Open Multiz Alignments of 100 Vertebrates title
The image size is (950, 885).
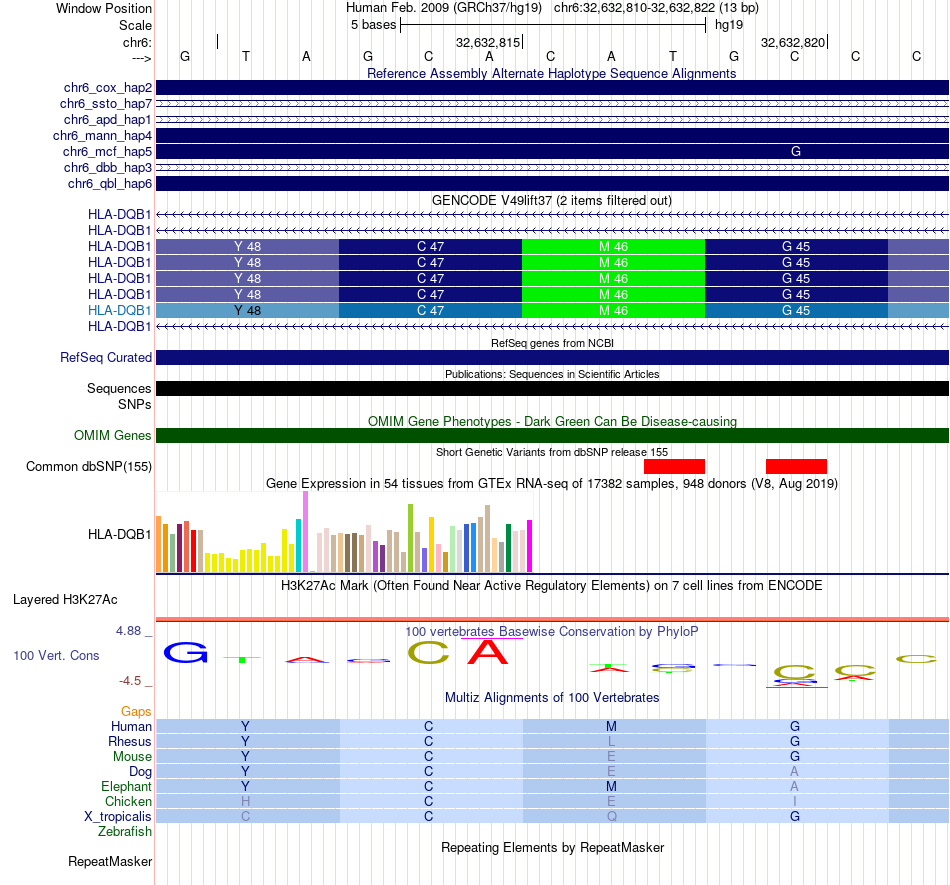pos(552,698)
